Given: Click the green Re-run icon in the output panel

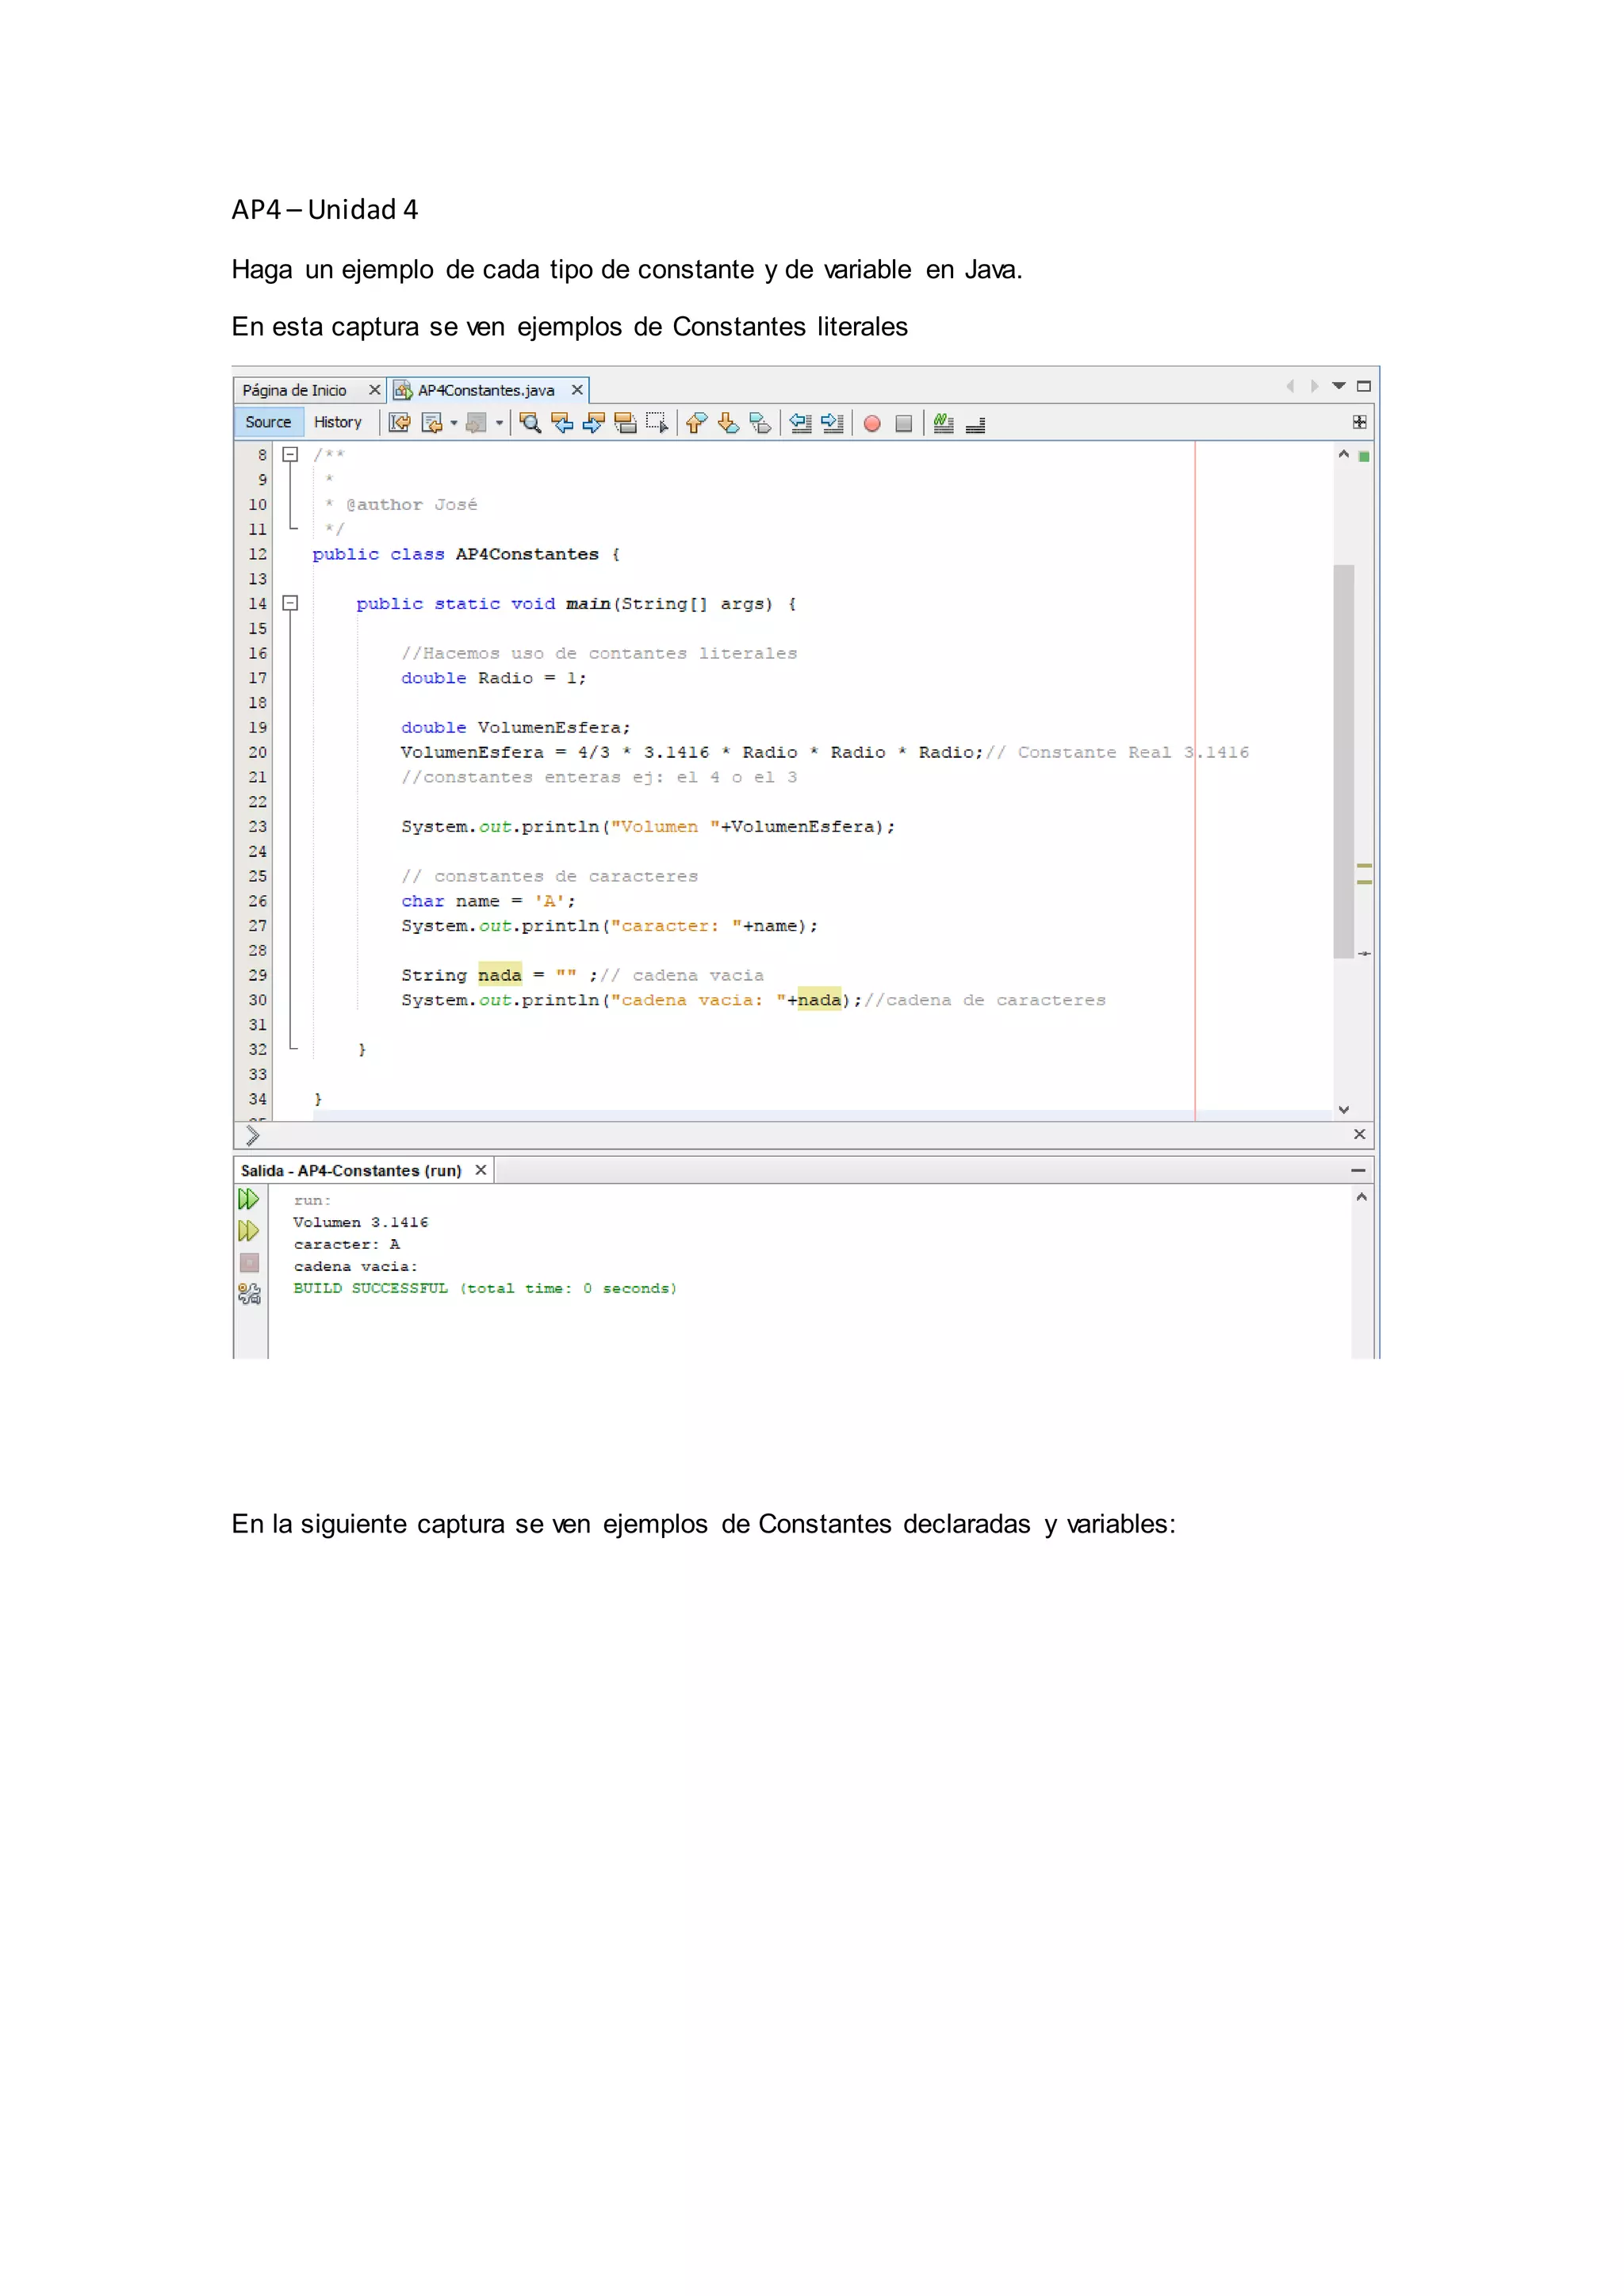Looking at the screenshot, I should pyautogui.click(x=249, y=1199).
